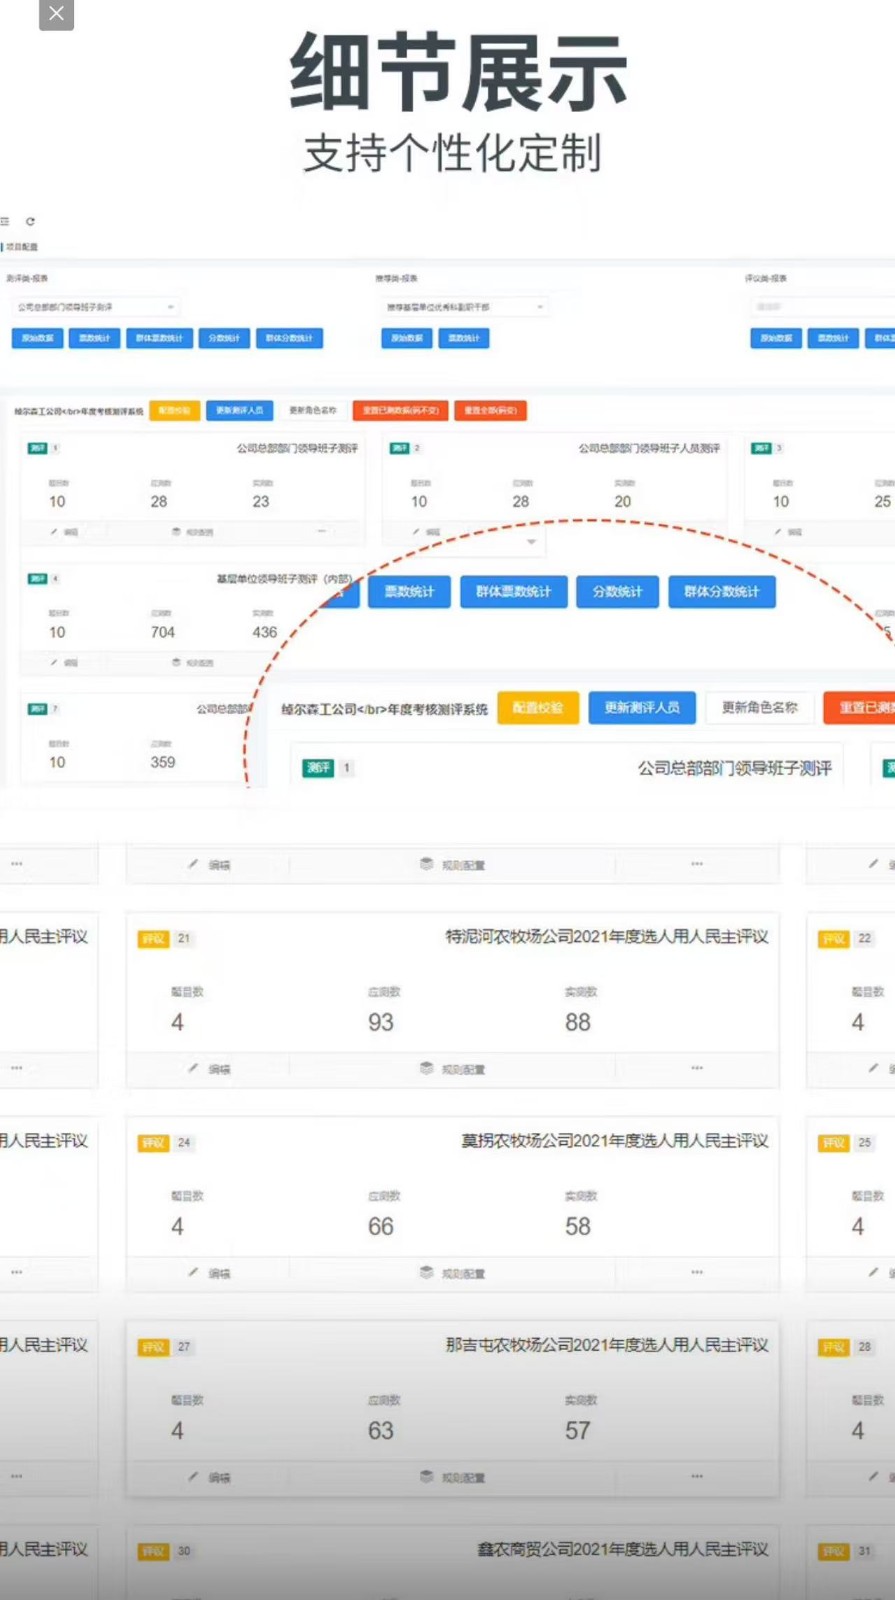Viewport: 895px width, 1600px height.
Task: Toggle the hamburger menu icon at top left
Action: 5,222
